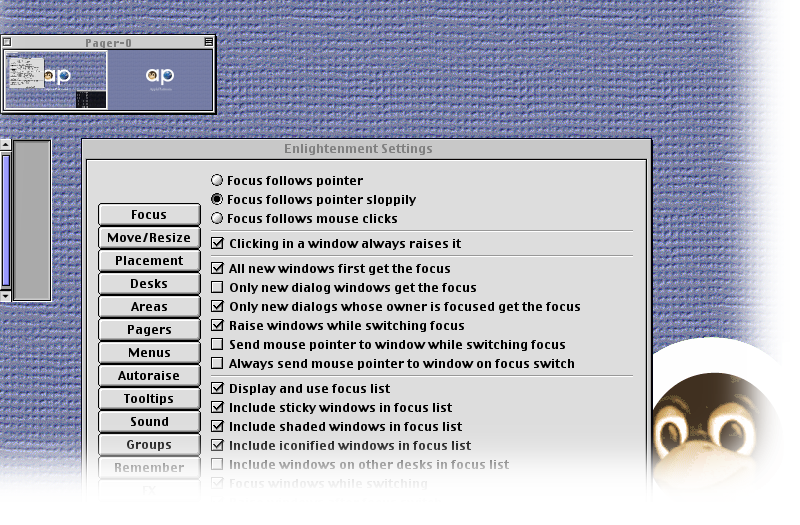Toggle Include shaded windows in focus list
The width and height of the screenshot is (800, 525).
[x=217, y=426]
